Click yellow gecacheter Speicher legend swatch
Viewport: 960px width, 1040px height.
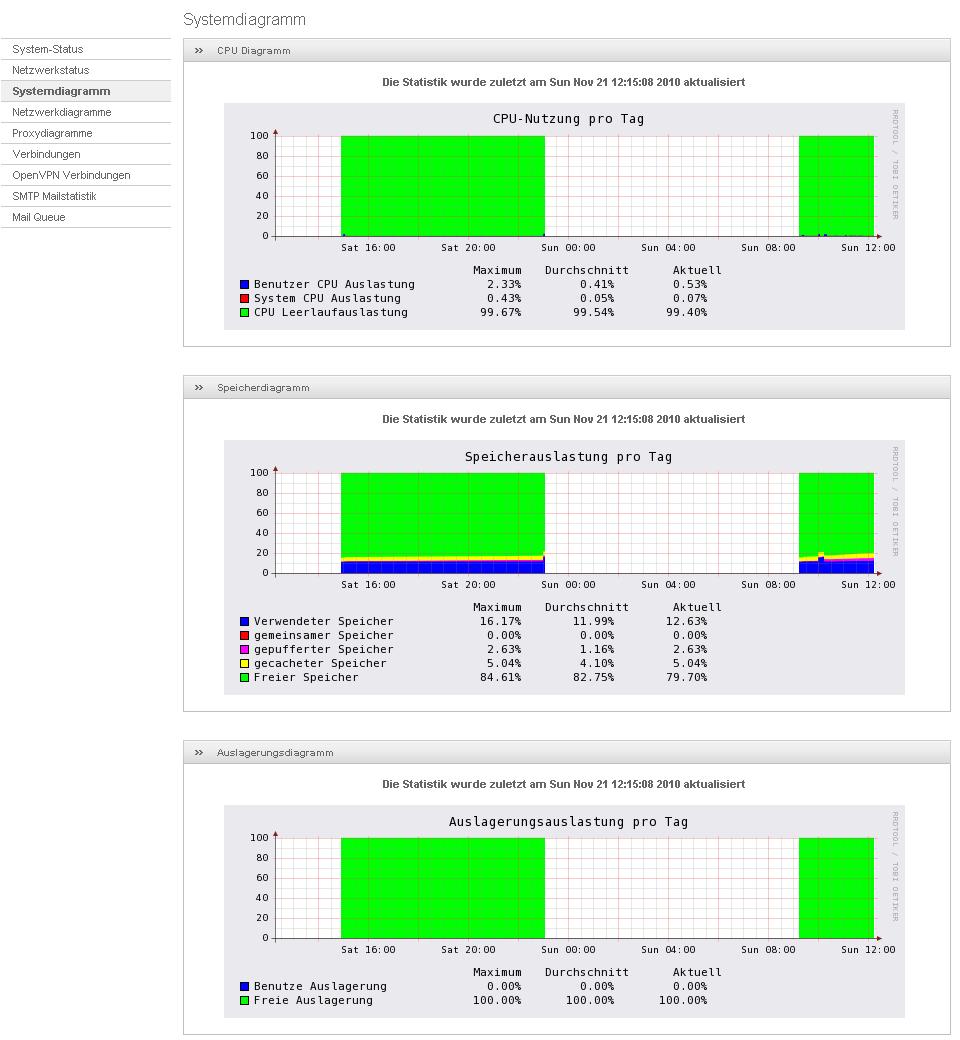(244, 663)
